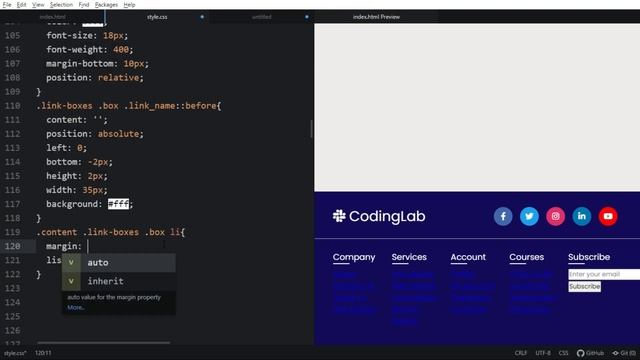
Task: Click the style.css file name in status bar
Action: point(15,353)
